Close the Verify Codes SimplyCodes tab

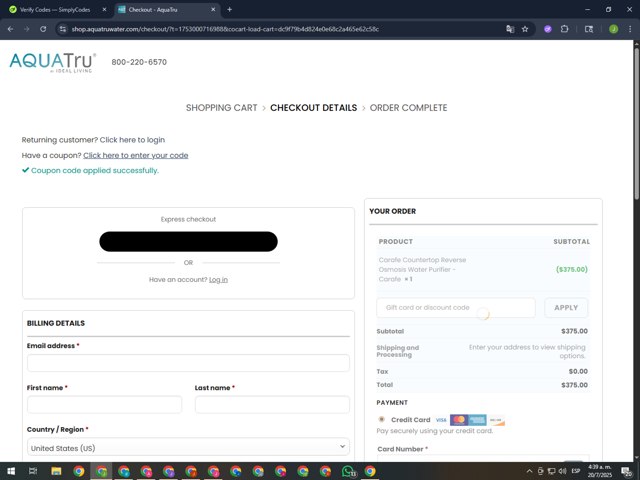pos(104,9)
